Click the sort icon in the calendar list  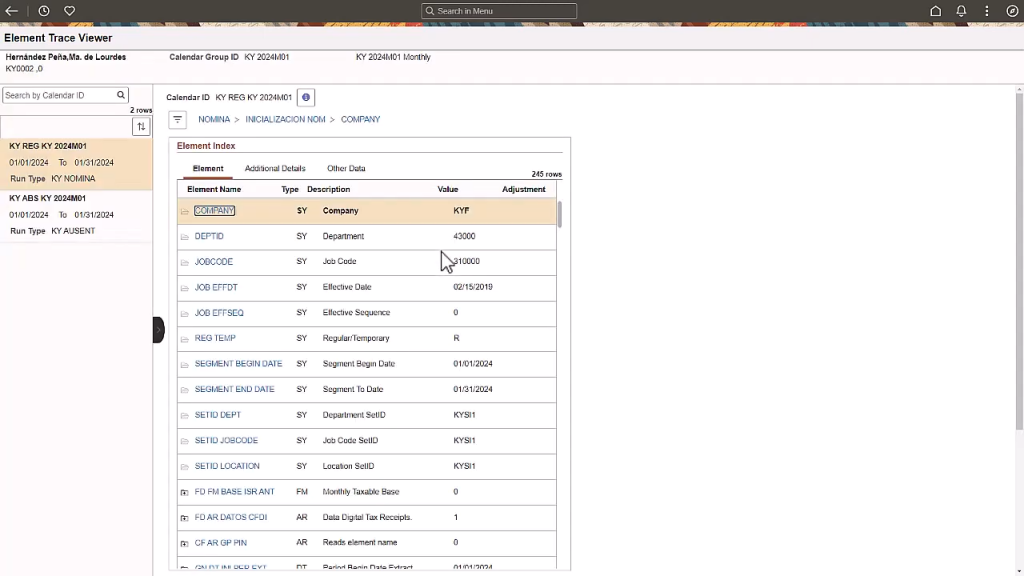(x=141, y=127)
